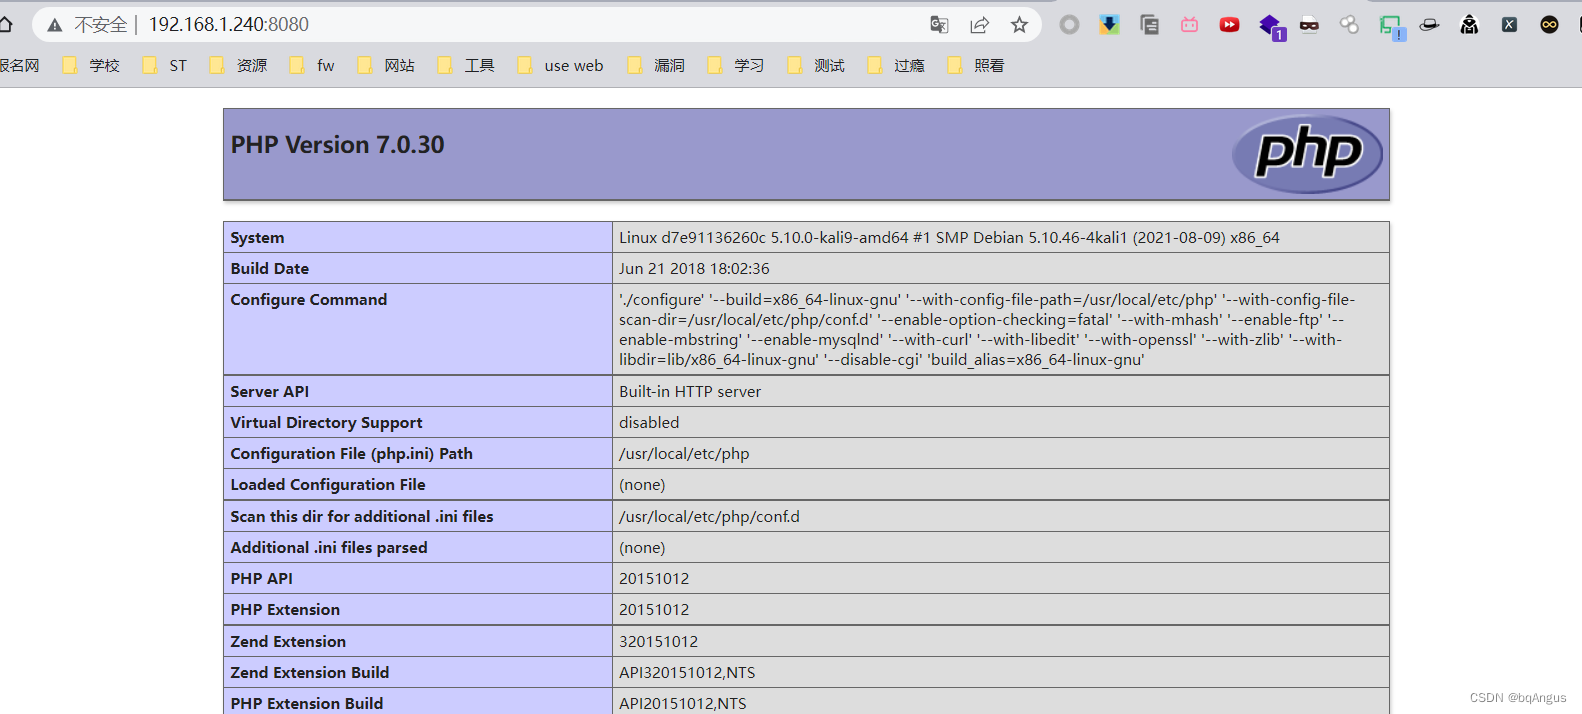1582x714 pixels.
Task: Open the 网站 bookmark folder
Action: pyautogui.click(x=386, y=65)
